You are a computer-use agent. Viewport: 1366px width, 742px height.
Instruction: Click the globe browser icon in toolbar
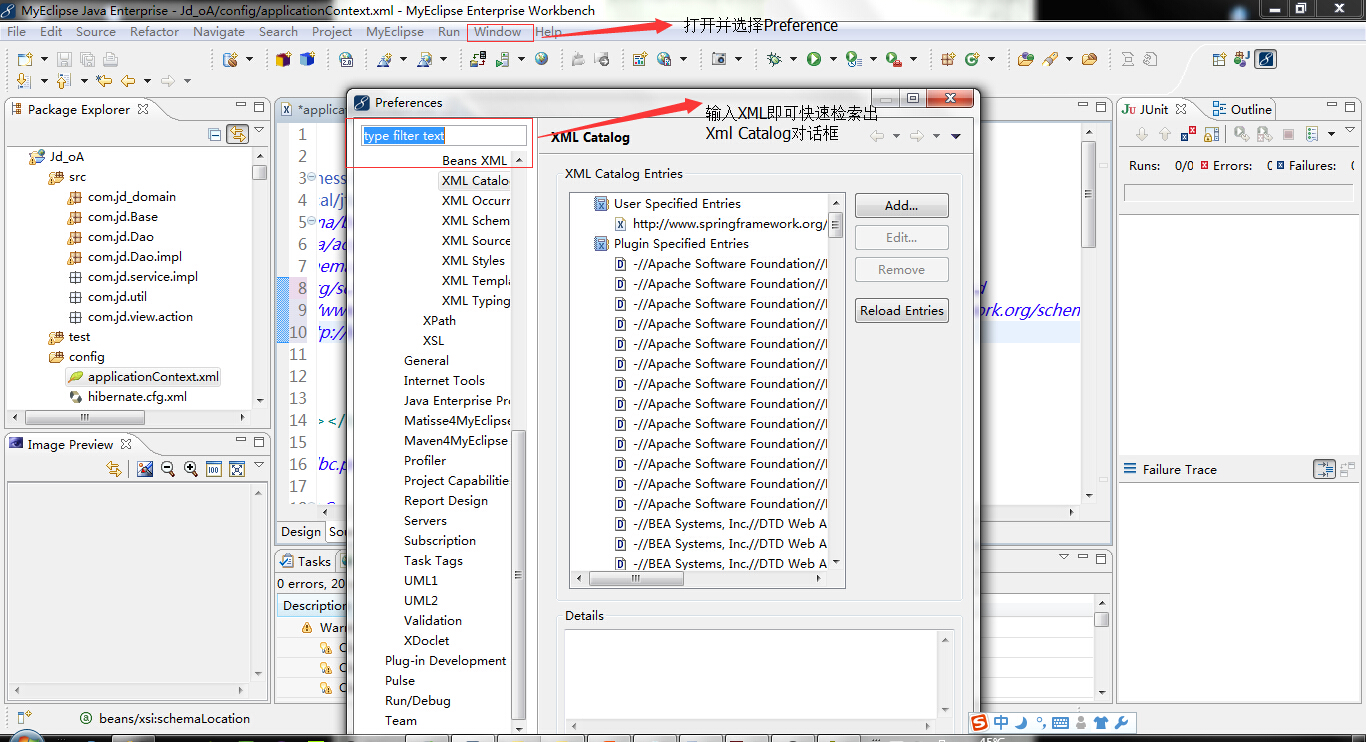[x=541, y=60]
